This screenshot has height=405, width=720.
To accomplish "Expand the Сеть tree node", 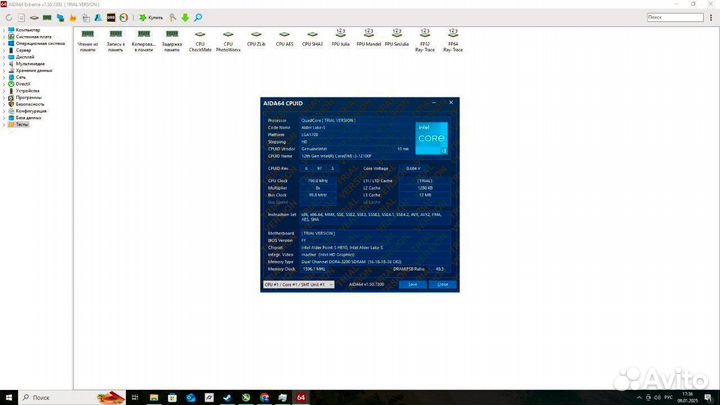I will (4, 77).
